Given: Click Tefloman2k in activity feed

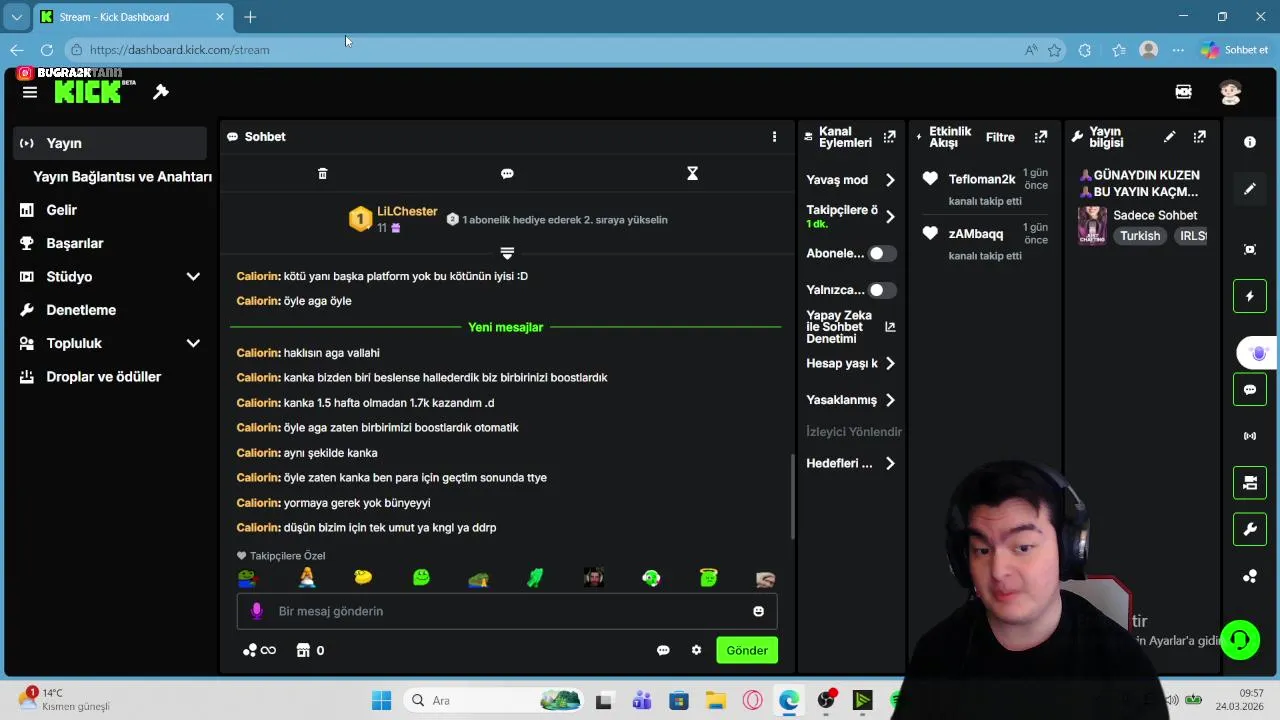Looking at the screenshot, I should pos(982,179).
